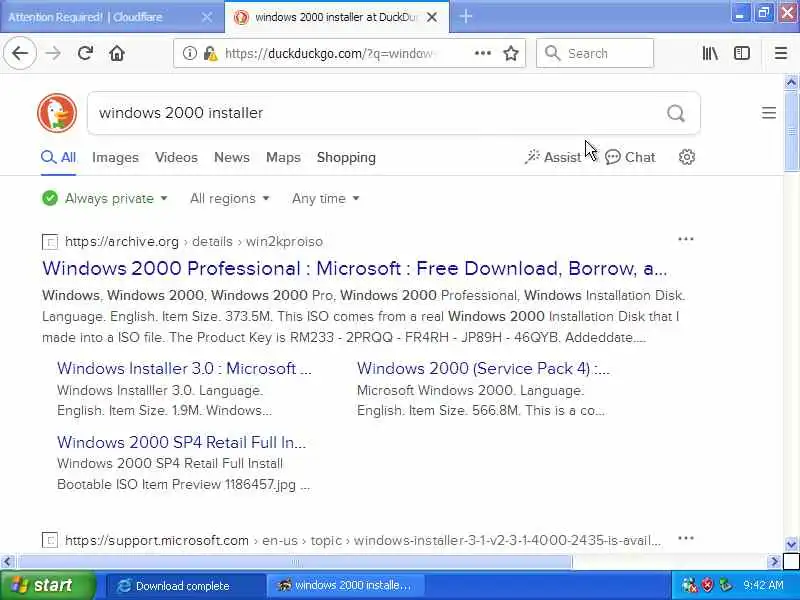Click the green arrow tray icon
This screenshot has height=600, width=800.
point(725,585)
